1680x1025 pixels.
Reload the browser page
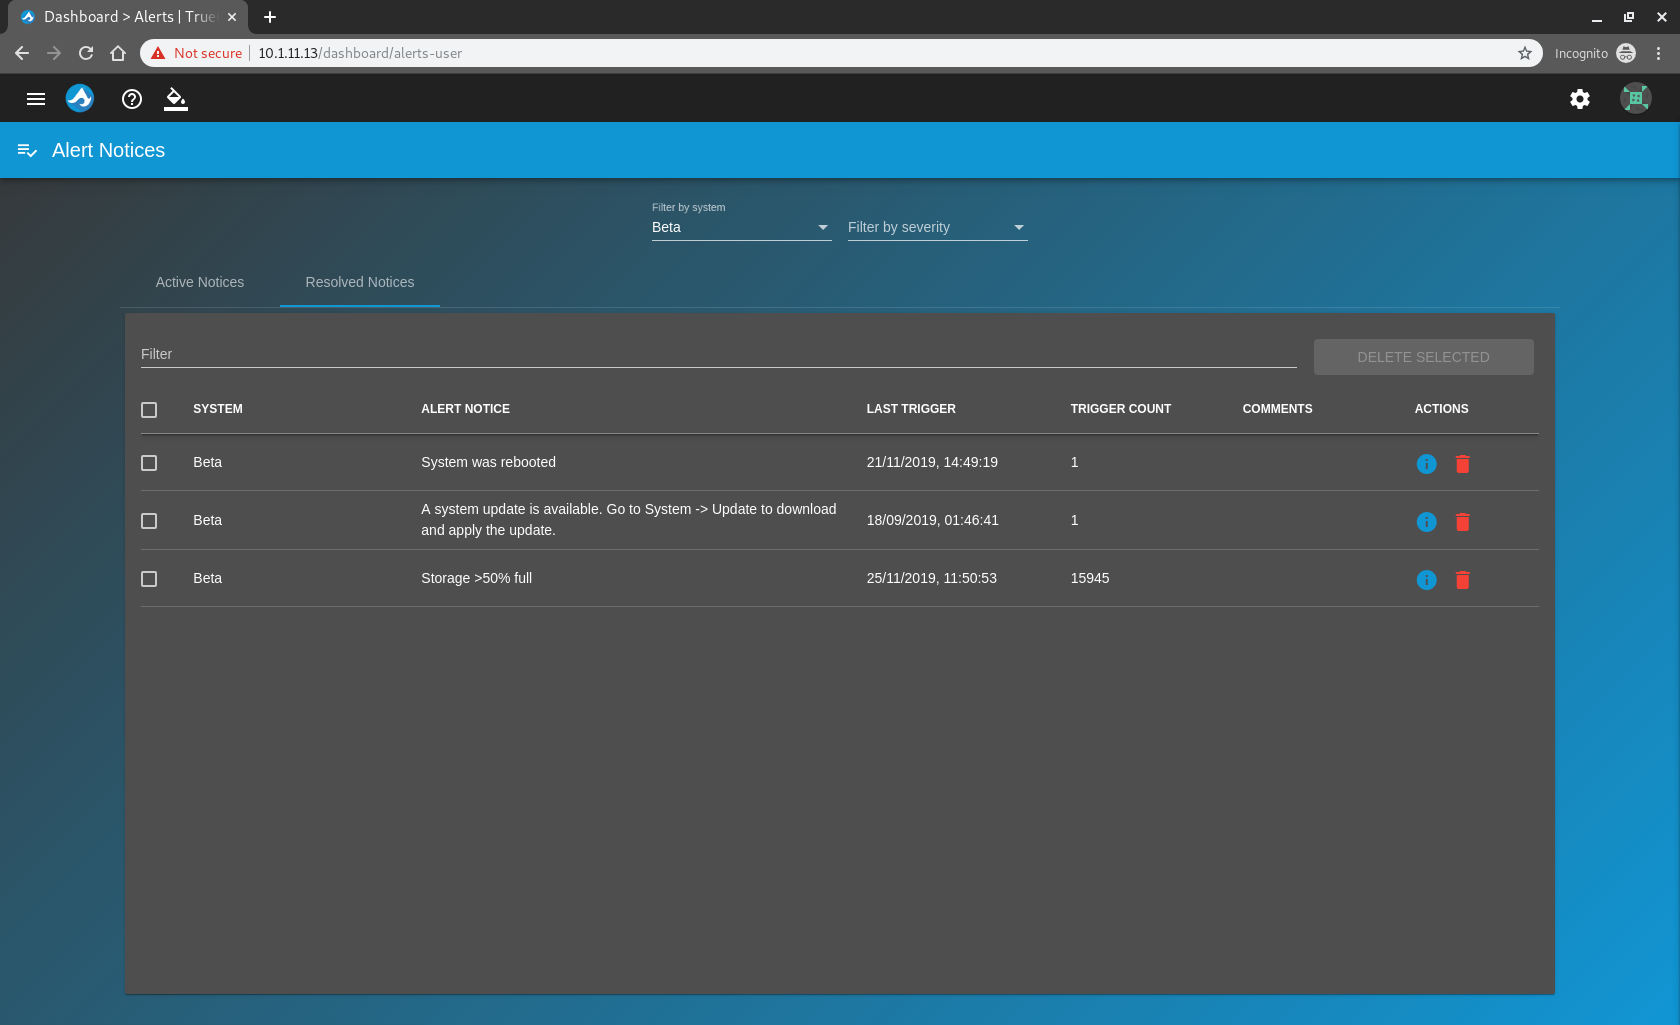[86, 53]
